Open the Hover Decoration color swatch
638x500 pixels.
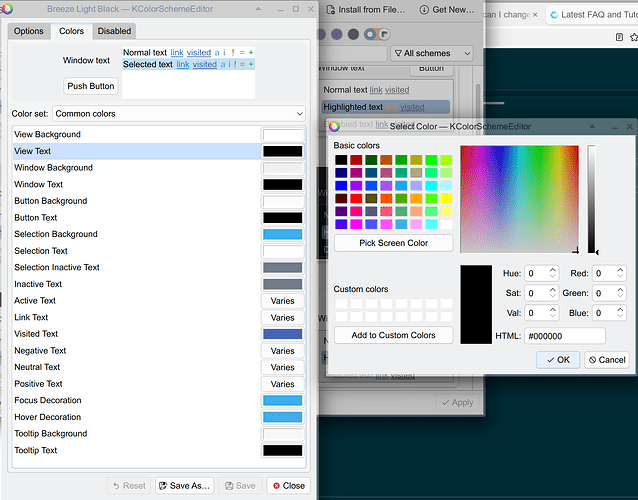coord(282,417)
